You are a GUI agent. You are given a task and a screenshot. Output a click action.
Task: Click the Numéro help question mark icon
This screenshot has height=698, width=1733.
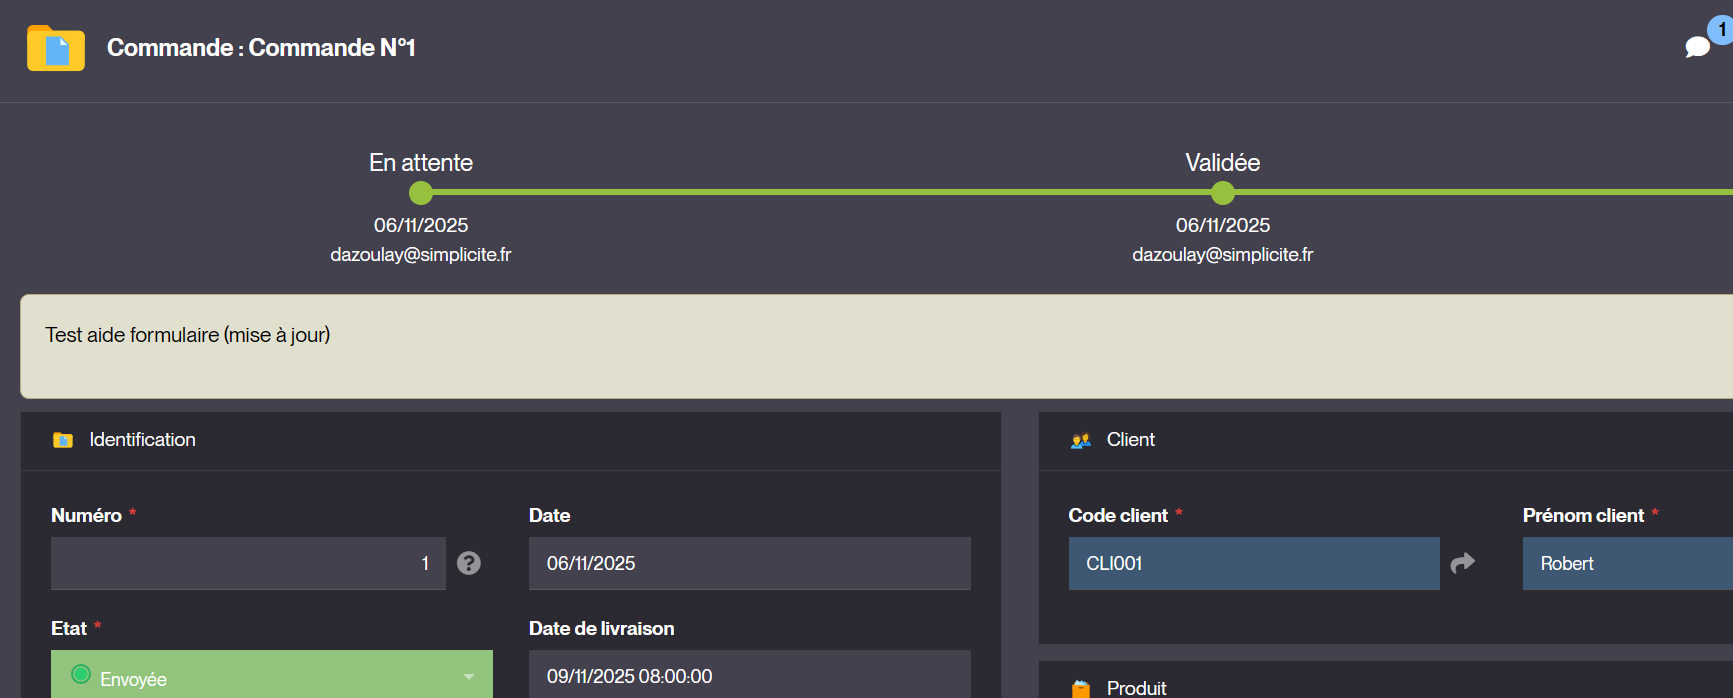pyautogui.click(x=468, y=563)
